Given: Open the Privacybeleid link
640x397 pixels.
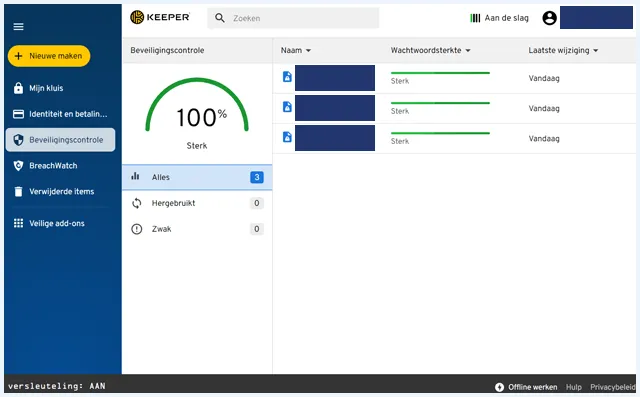Looking at the screenshot, I should click(613, 387).
